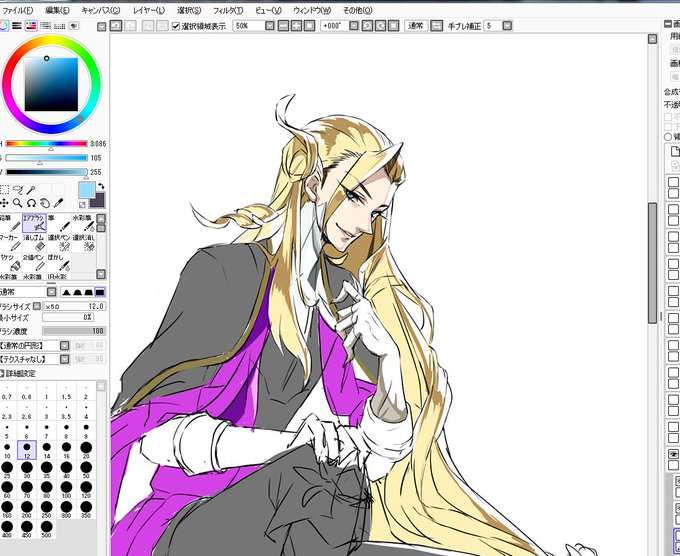Viewport: 680px width, 556px height.
Task: Rotate the canvas counterclockwise
Action: 367,26
